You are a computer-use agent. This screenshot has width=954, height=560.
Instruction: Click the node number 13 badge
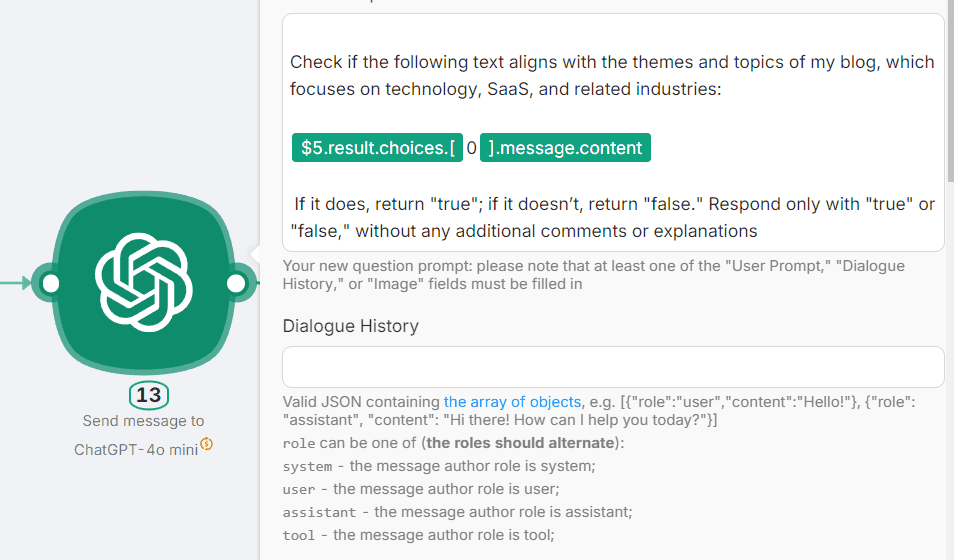pyautogui.click(x=148, y=395)
